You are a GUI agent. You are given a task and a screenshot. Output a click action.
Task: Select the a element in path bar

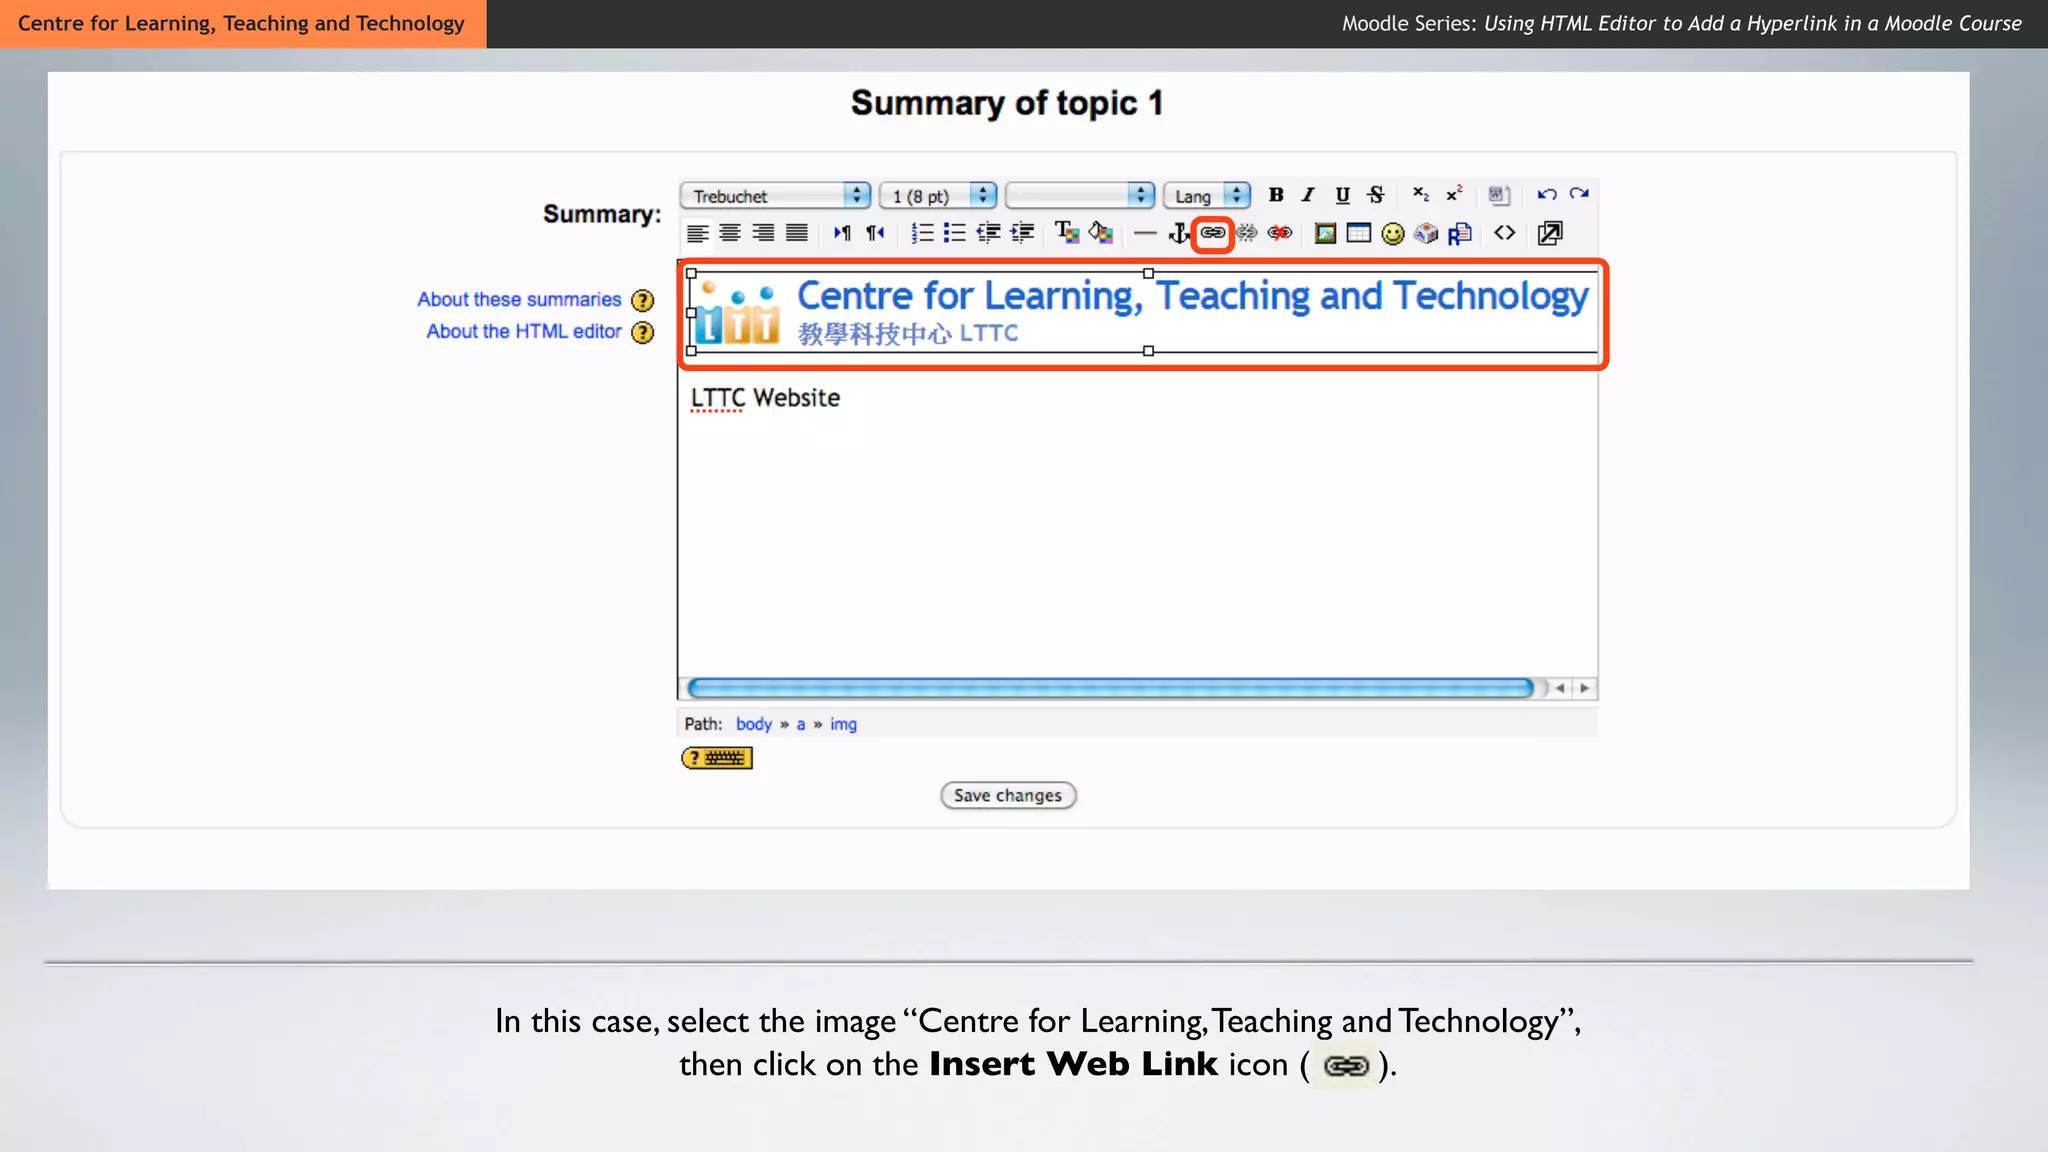point(800,724)
